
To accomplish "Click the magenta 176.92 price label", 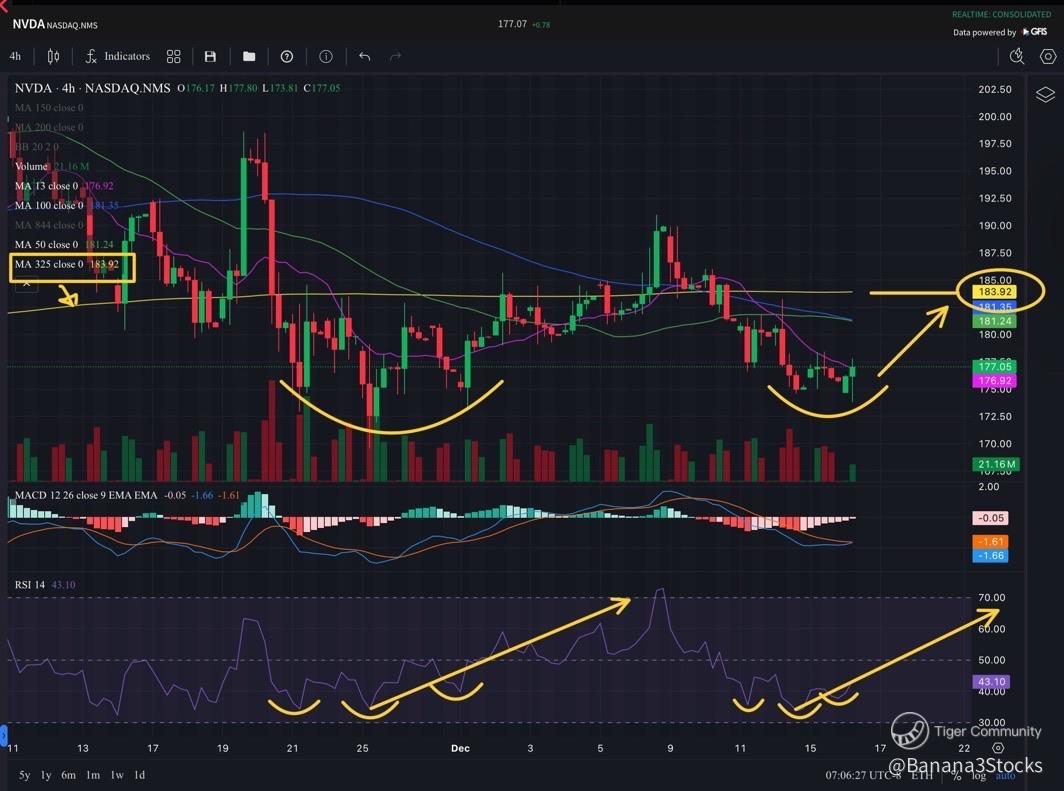I will click(994, 381).
